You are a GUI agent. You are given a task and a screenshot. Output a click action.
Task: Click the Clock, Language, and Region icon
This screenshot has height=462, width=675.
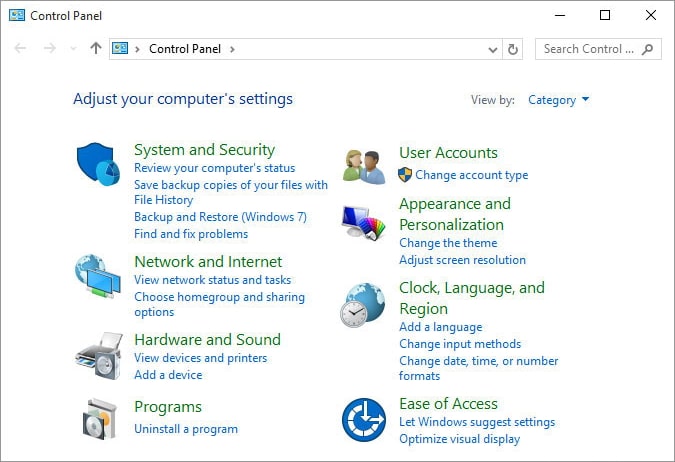[364, 305]
